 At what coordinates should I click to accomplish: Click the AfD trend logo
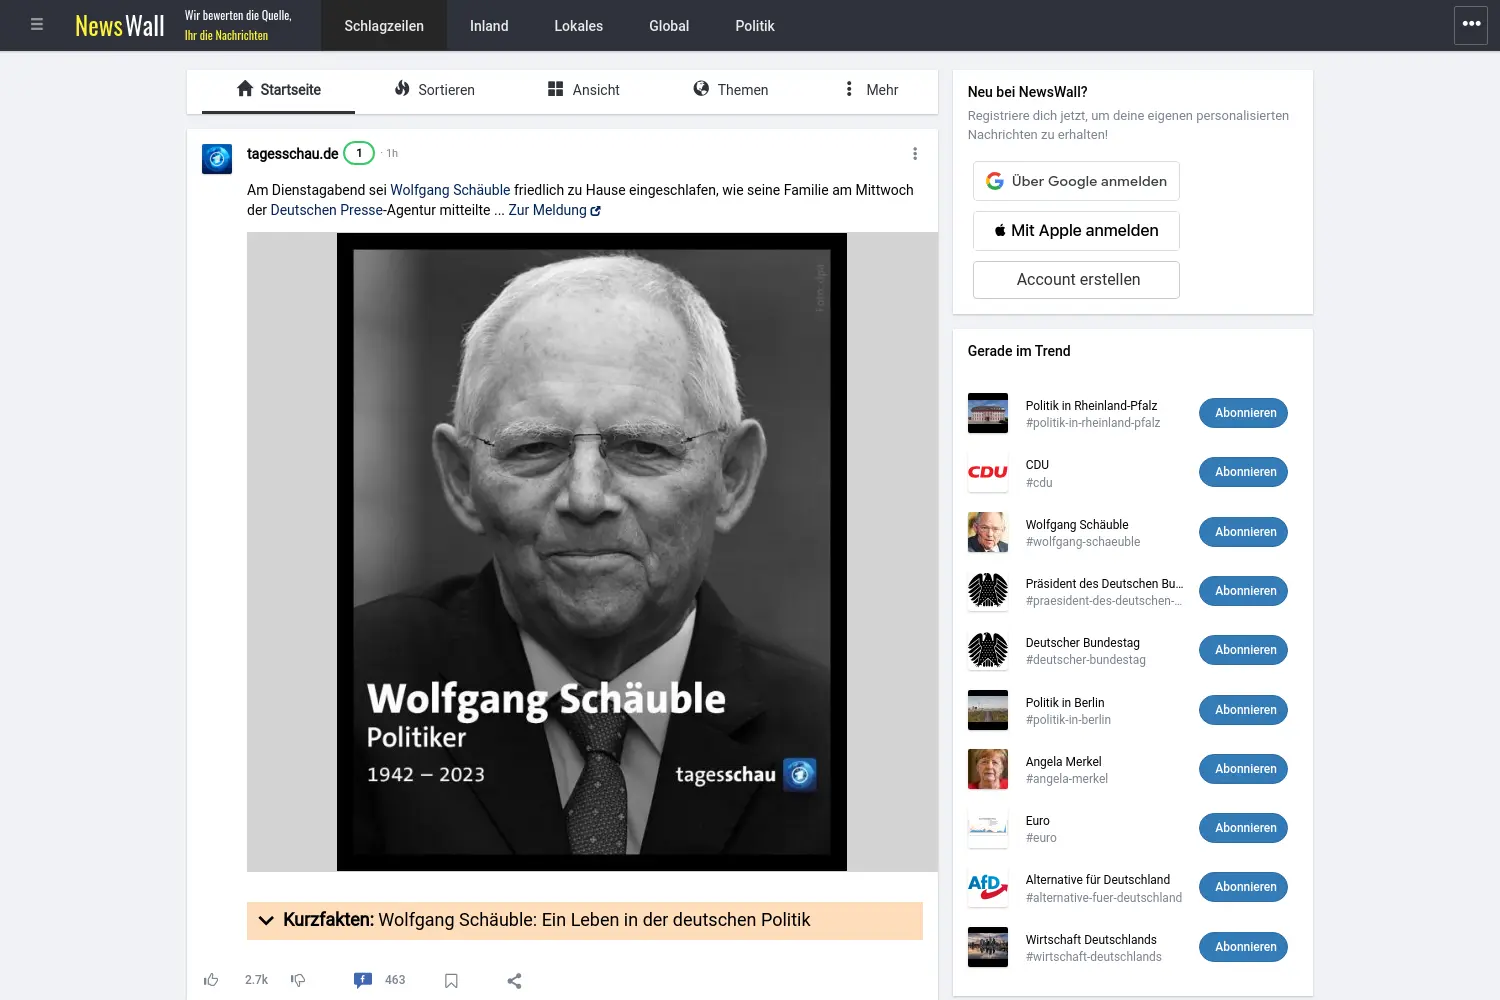tap(988, 887)
